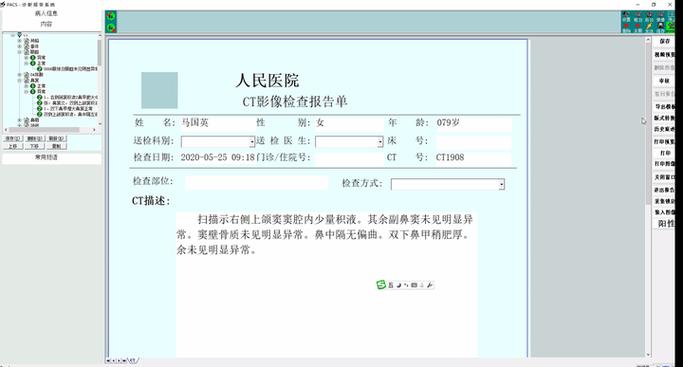The height and width of the screenshot is (367, 683).
Task: Click the 阳性 button
Action: (665, 223)
